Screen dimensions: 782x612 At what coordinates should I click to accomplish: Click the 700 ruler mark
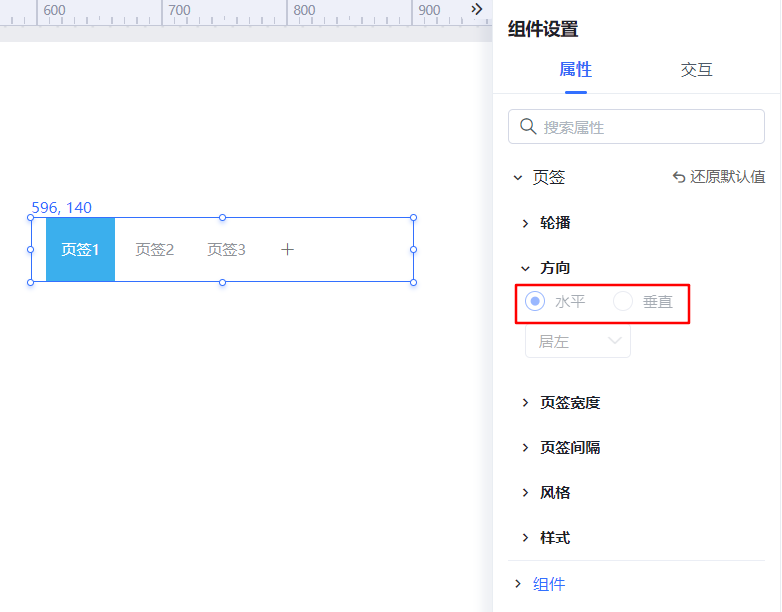pyautogui.click(x=180, y=10)
